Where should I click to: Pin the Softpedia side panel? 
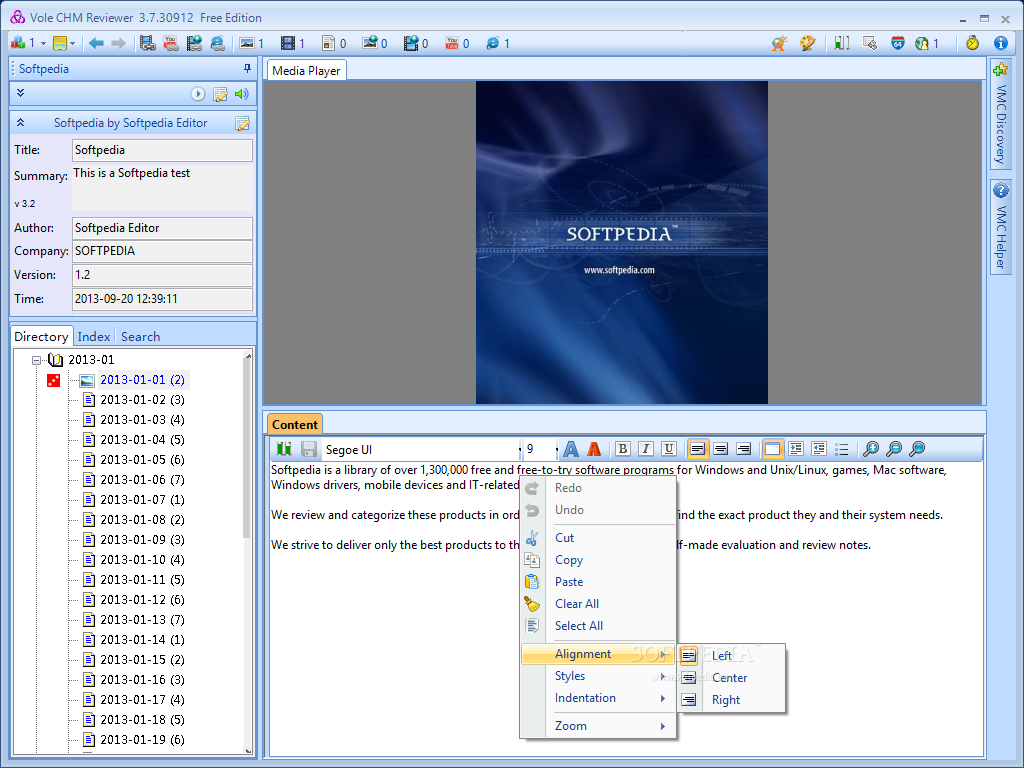[x=247, y=68]
